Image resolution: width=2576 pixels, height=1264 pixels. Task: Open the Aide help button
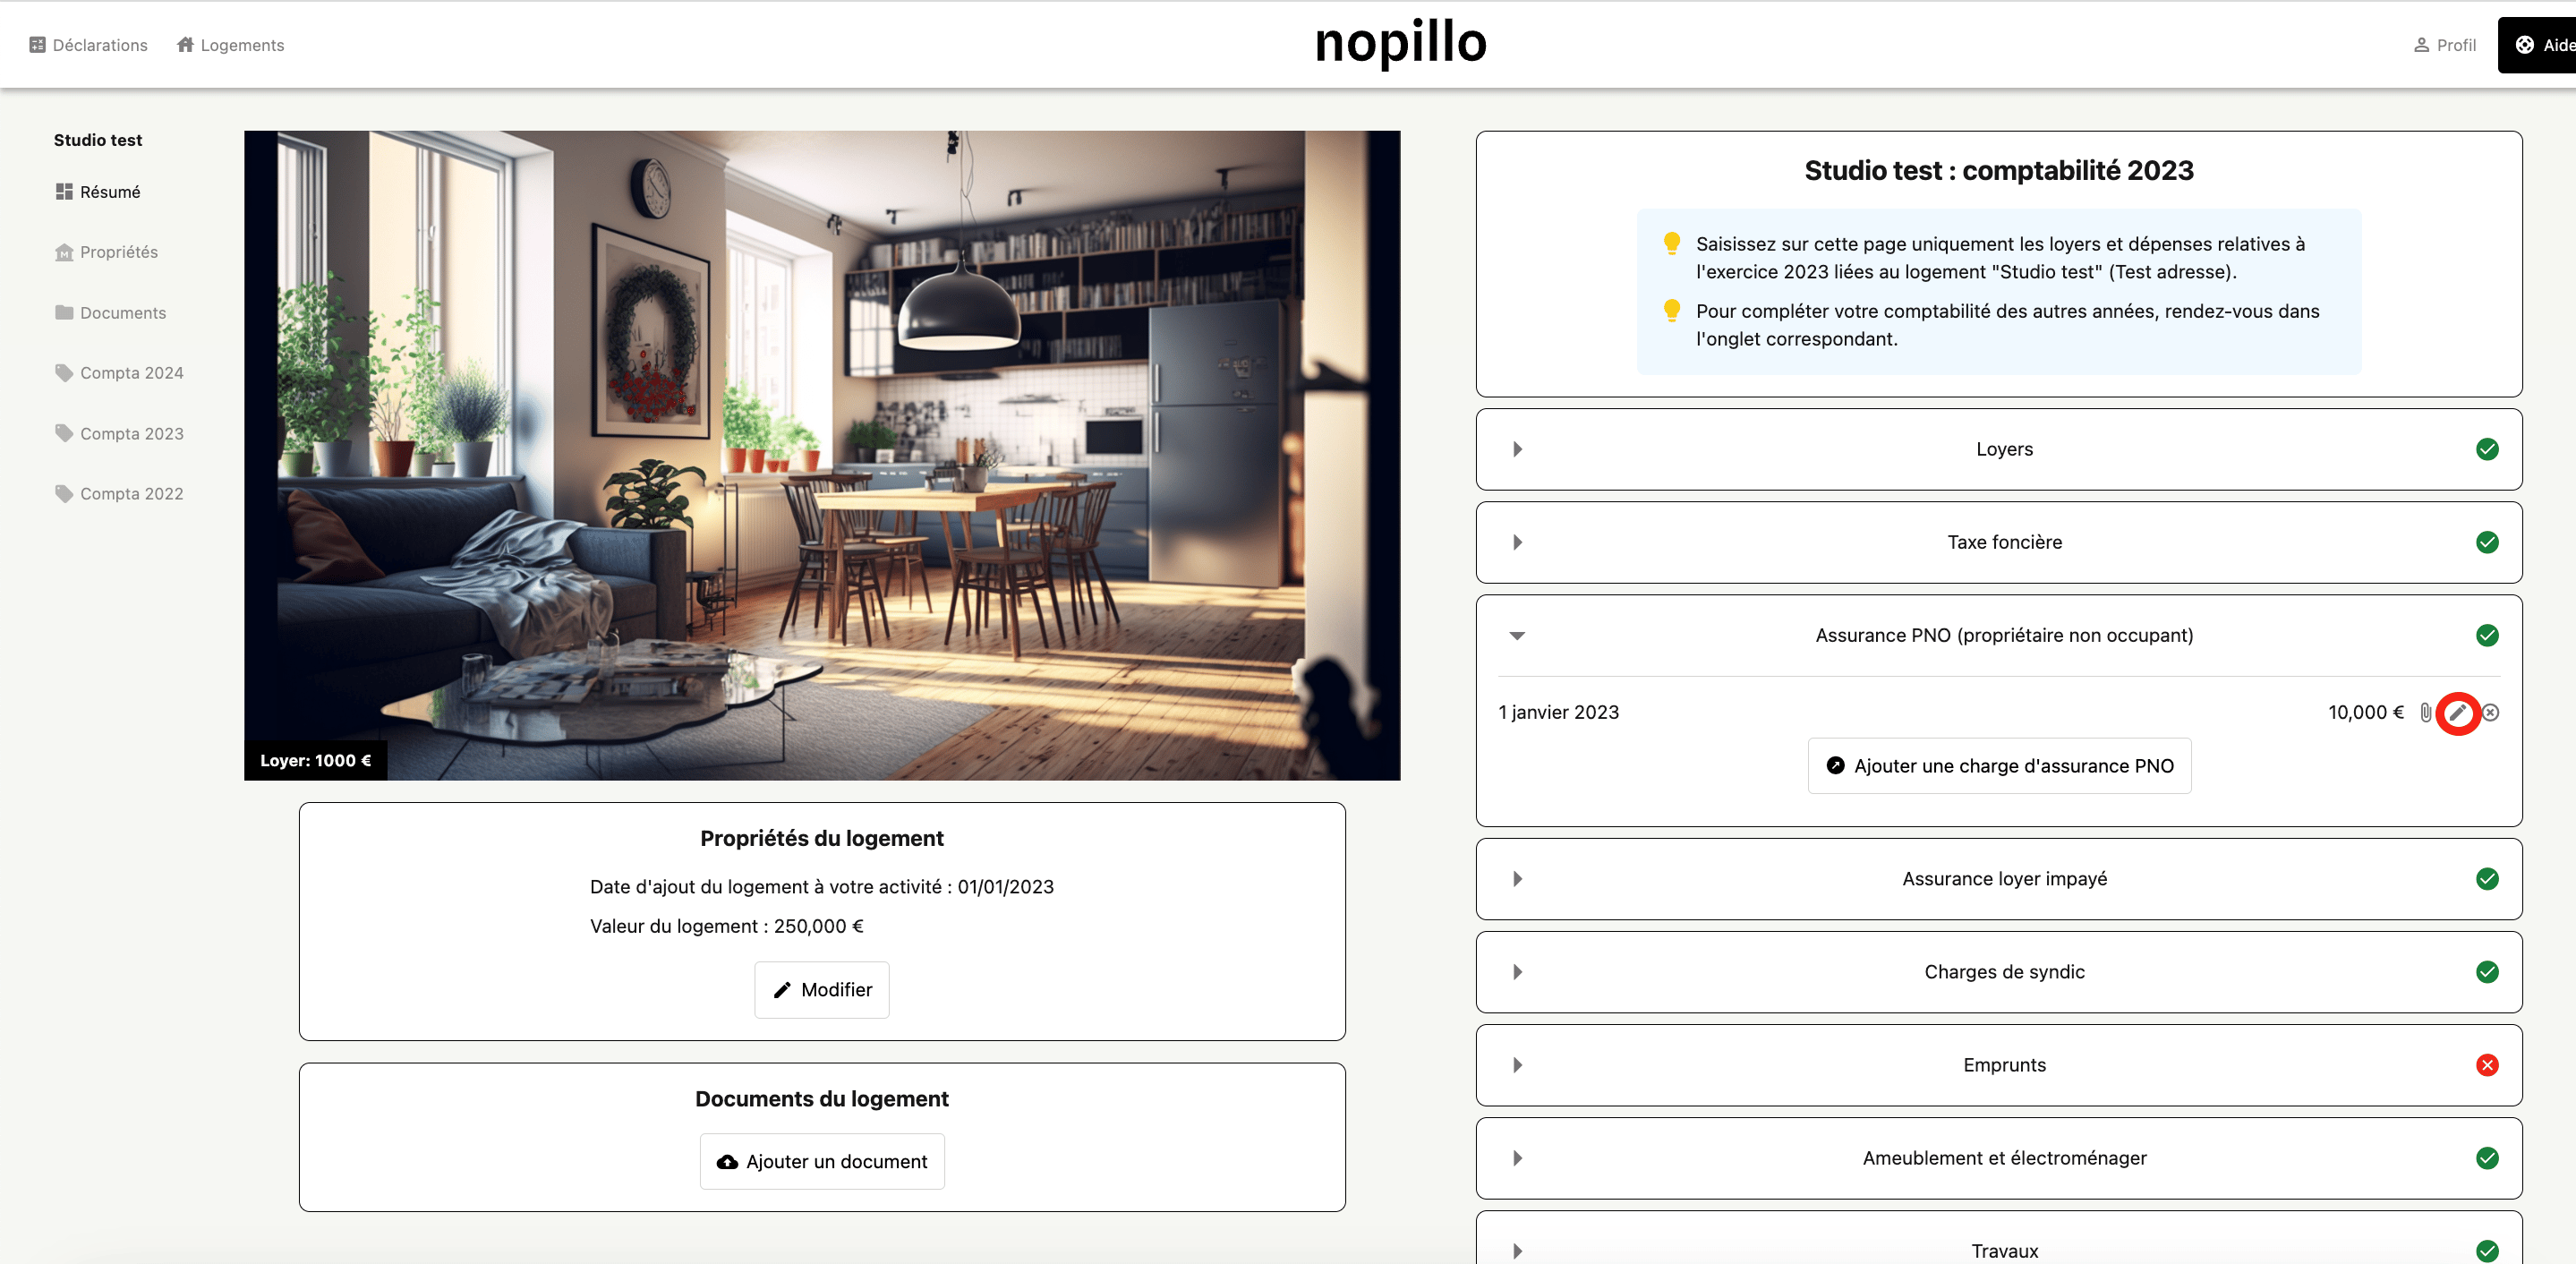point(2541,45)
